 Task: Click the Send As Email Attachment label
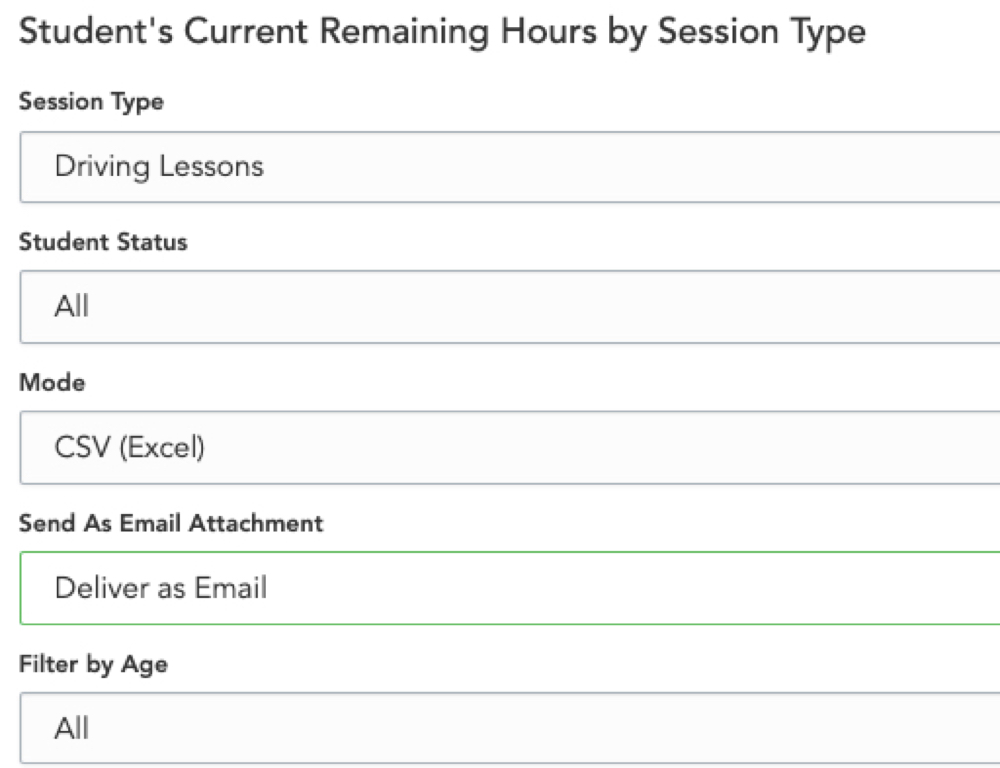[x=171, y=523]
